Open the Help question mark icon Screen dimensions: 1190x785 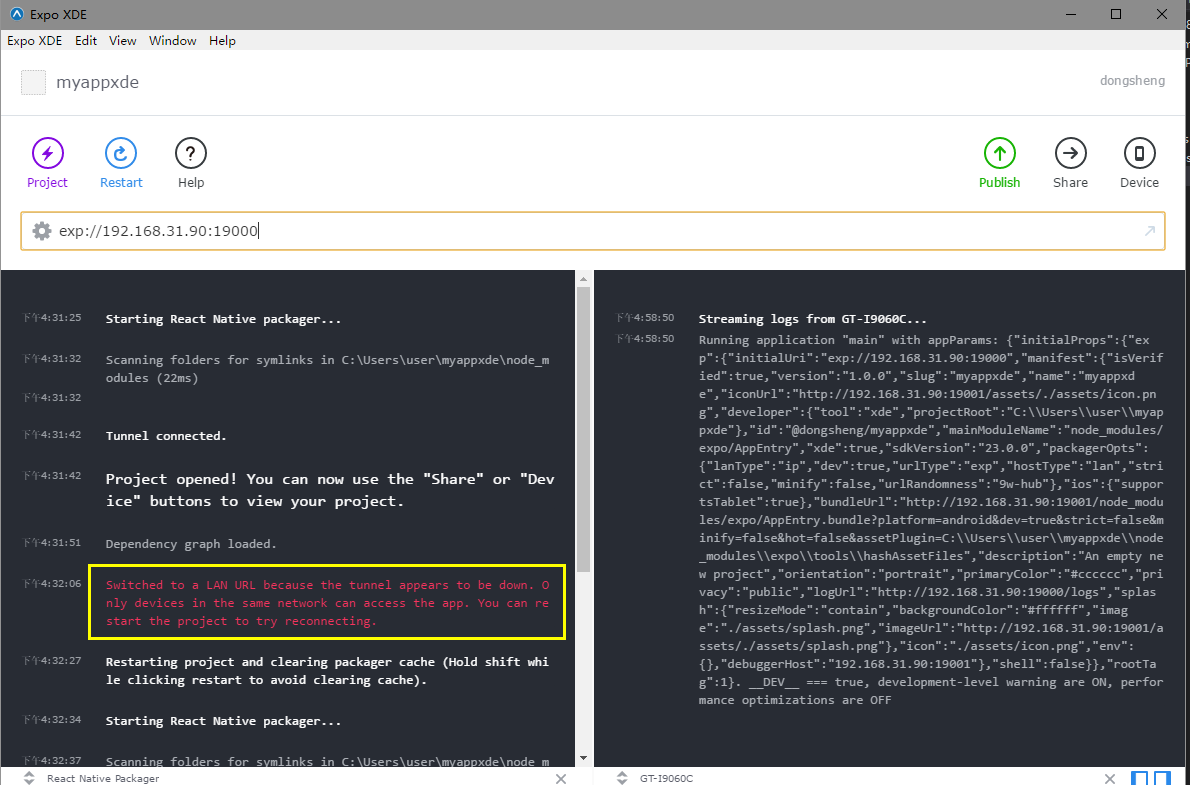click(190, 153)
